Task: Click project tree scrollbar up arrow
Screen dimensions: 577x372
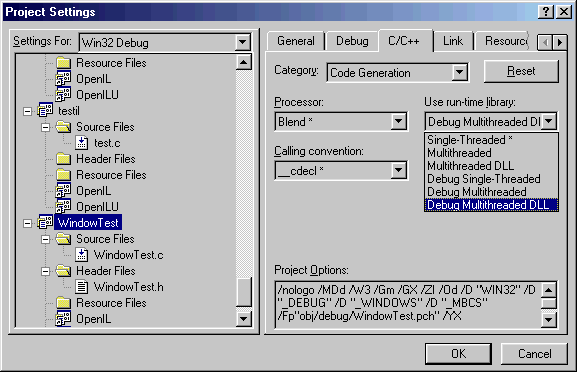Action: (x=244, y=62)
